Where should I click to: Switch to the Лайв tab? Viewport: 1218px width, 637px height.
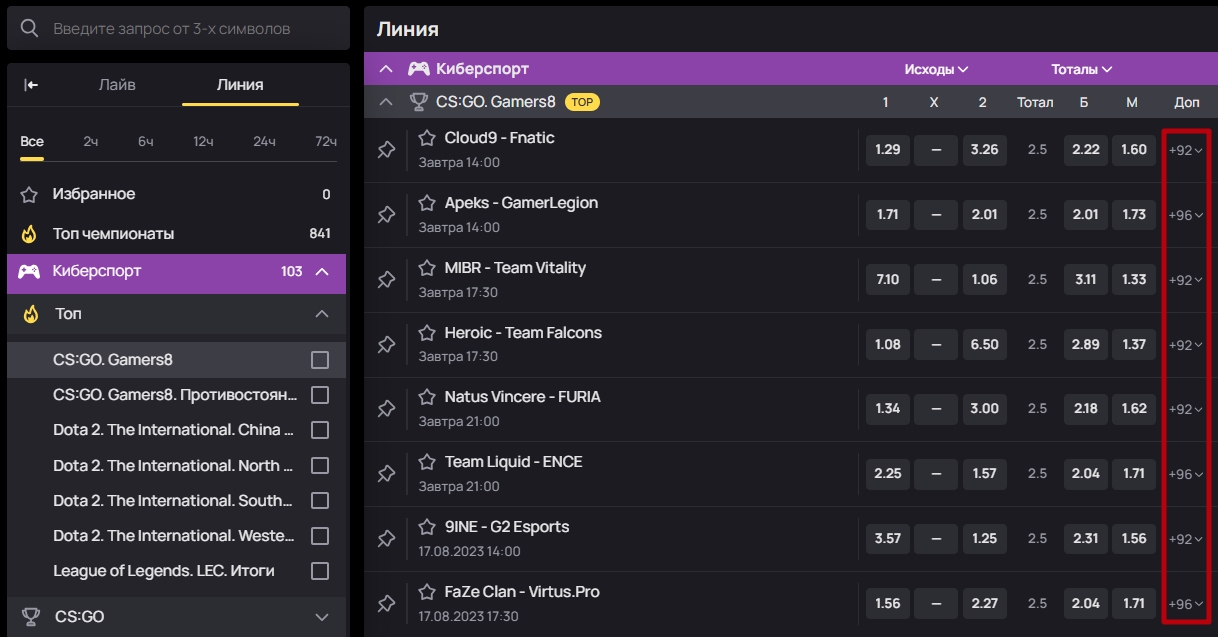click(117, 85)
